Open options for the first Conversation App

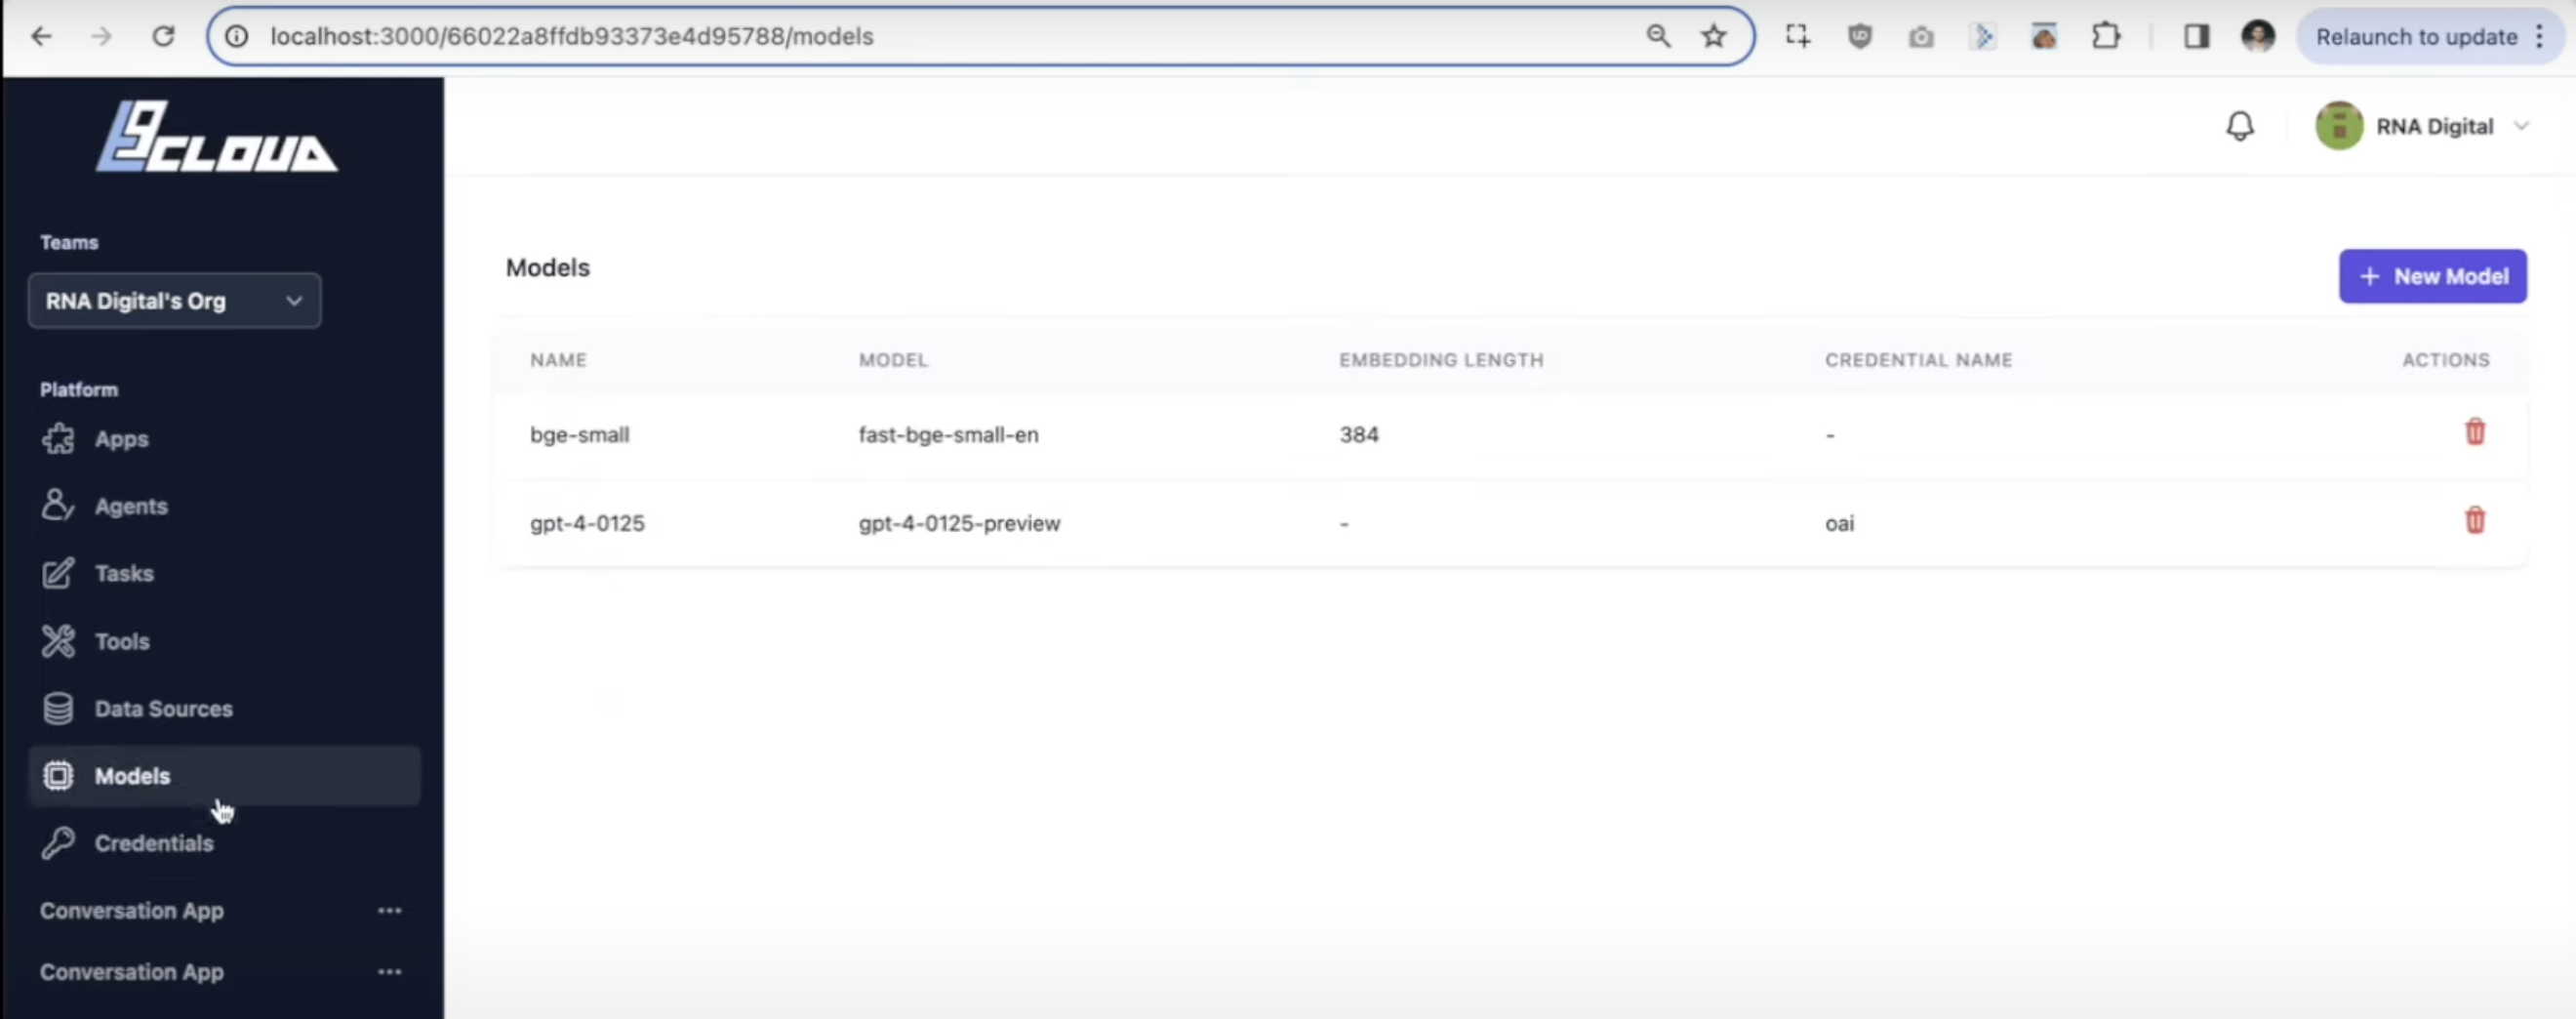389,910
